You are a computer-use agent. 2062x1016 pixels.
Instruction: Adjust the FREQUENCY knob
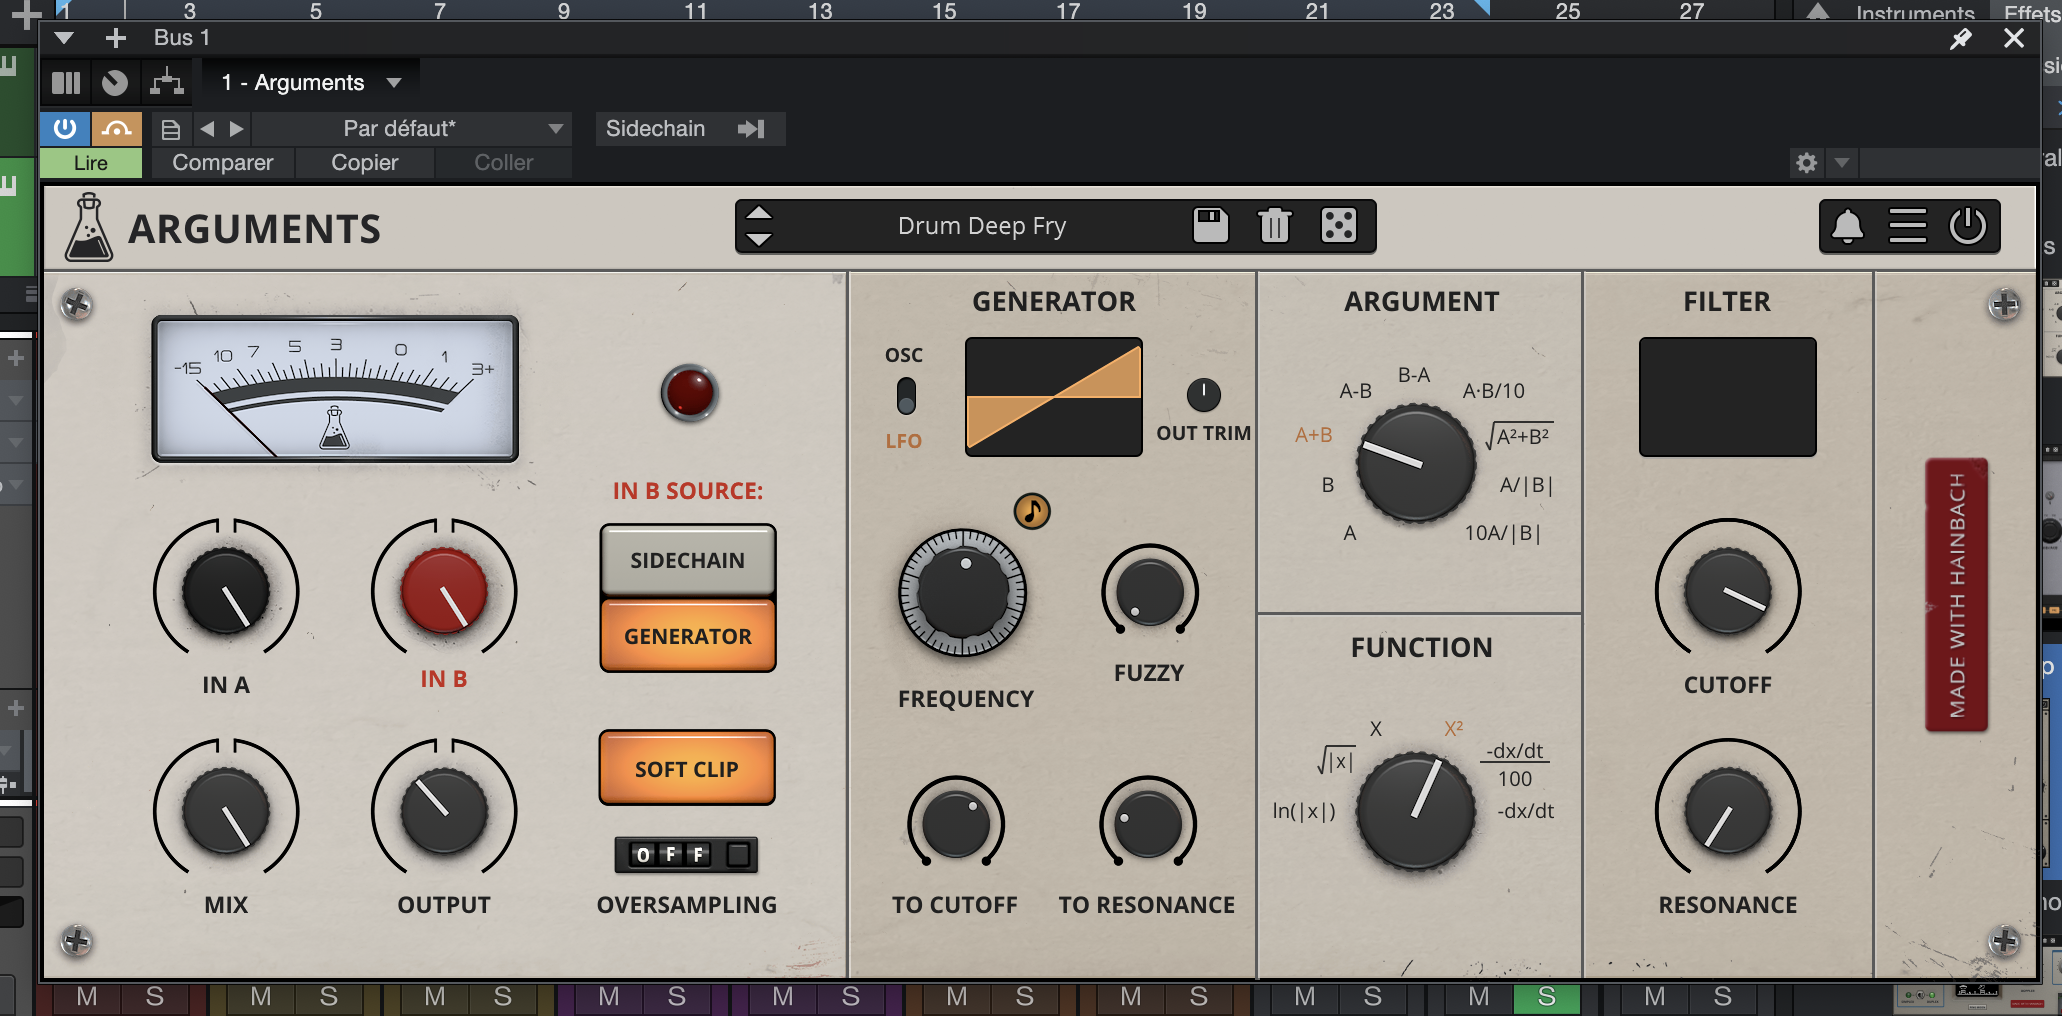pyautogui.click(x=963, y=592)
